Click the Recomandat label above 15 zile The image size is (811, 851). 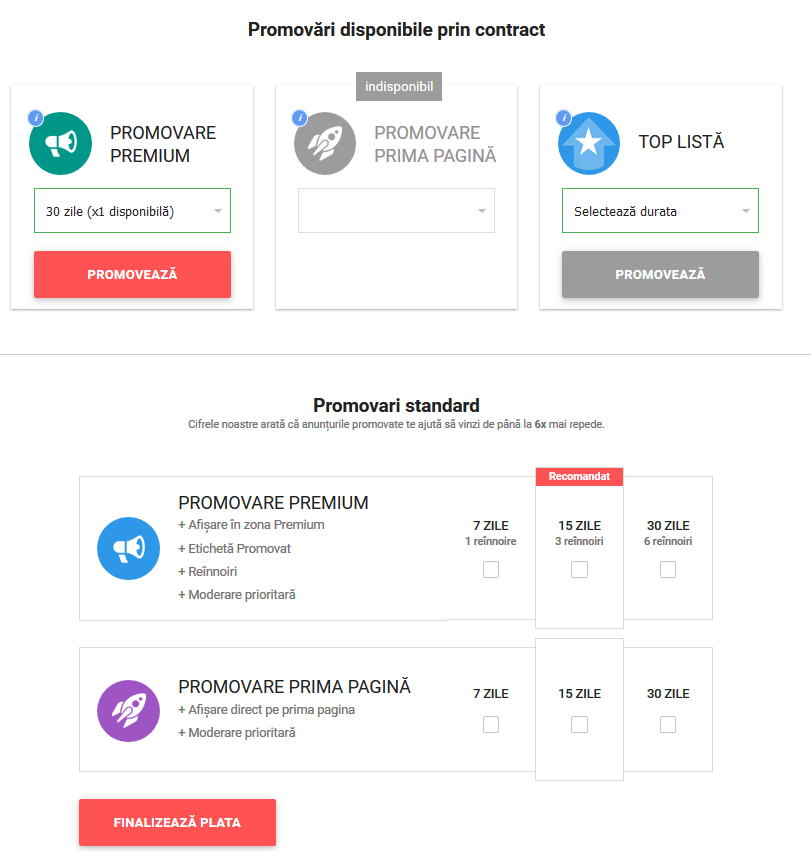click(579, 477)
